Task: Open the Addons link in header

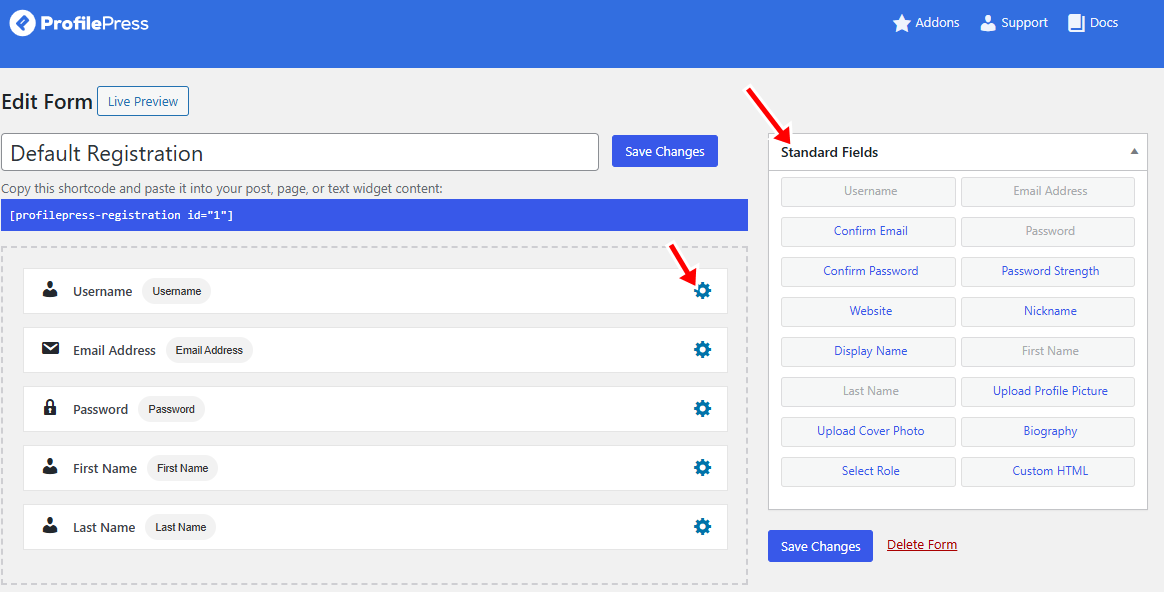Action: coord(926,23)
